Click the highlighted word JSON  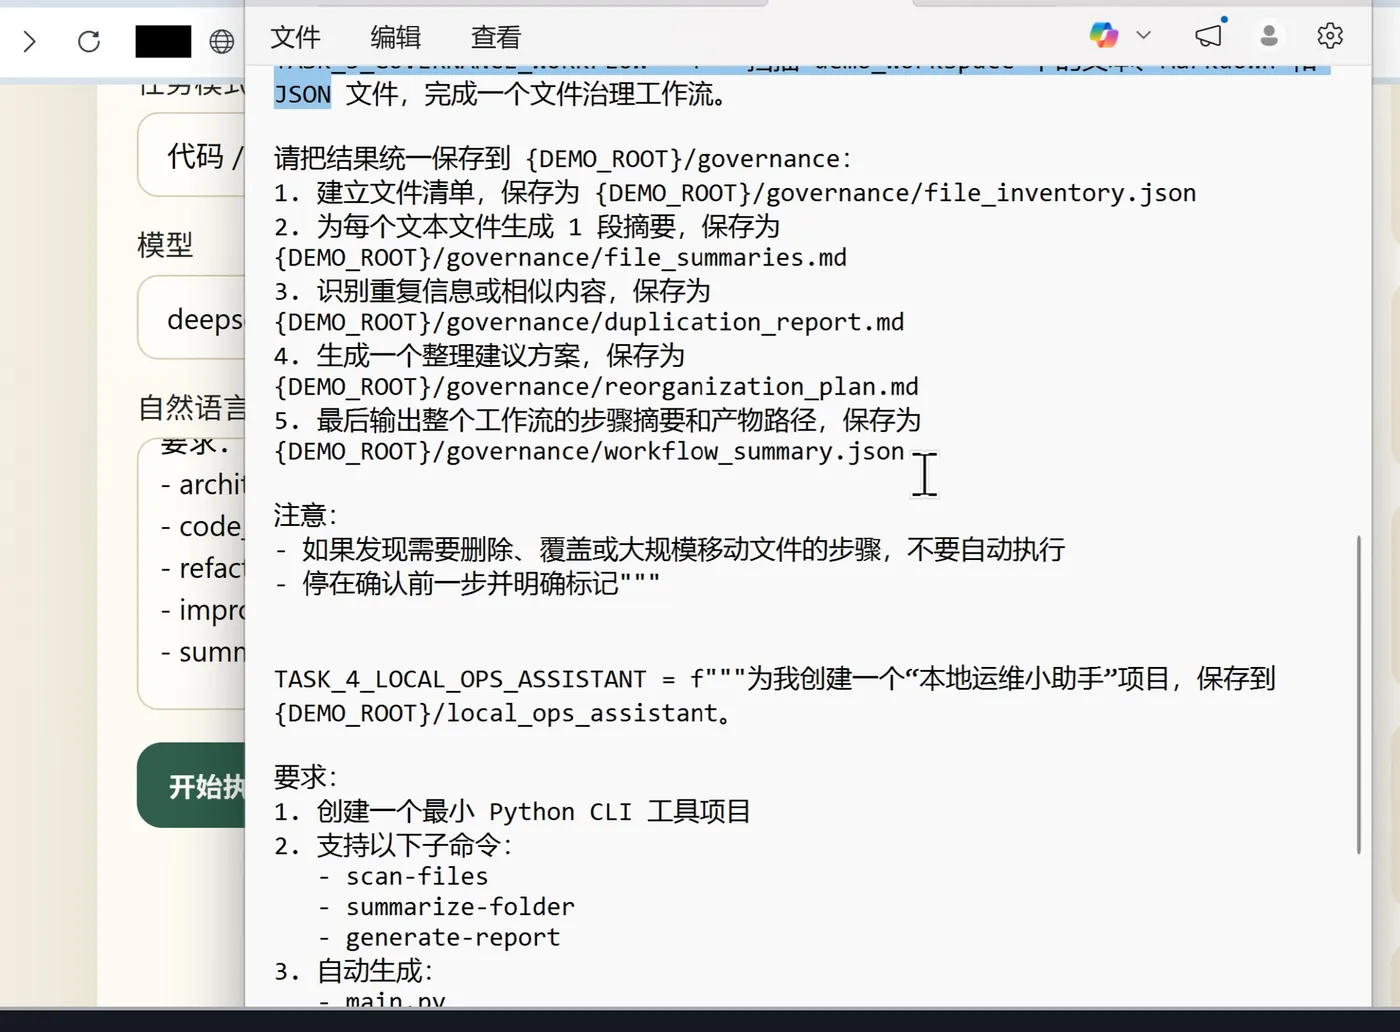click(x=302, y=95)
